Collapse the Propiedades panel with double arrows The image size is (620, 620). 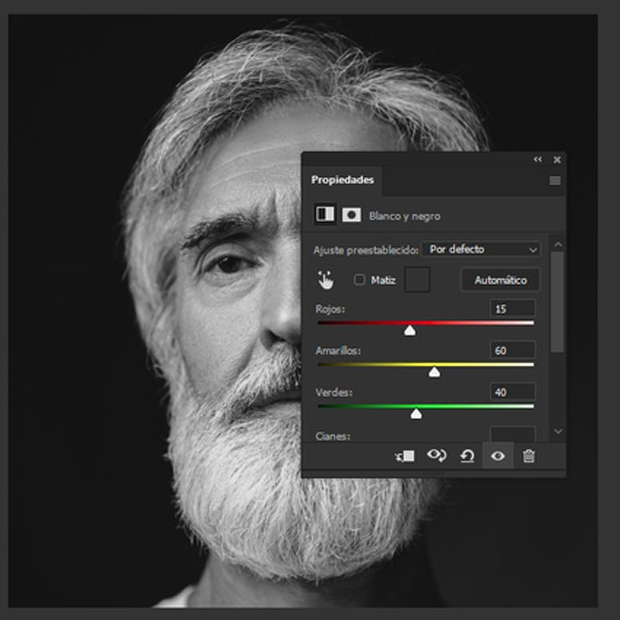(537, 159)
